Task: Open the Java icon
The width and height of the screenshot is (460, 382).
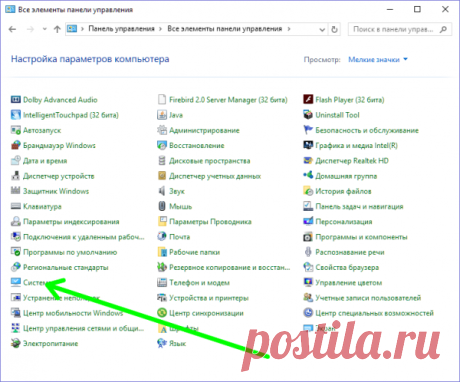Action: click(162, 115)
